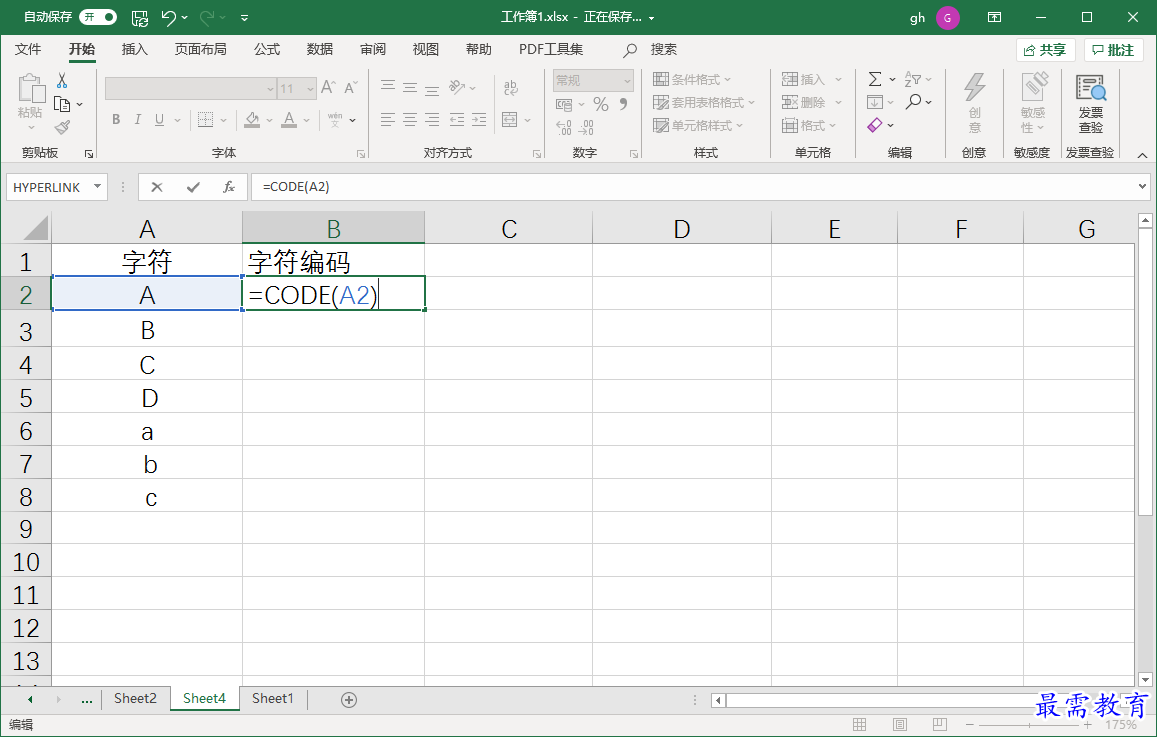Open the 单元格样式 dropdown
Viewport: 1157px width, 737px height.
click(x=698, y=125)
